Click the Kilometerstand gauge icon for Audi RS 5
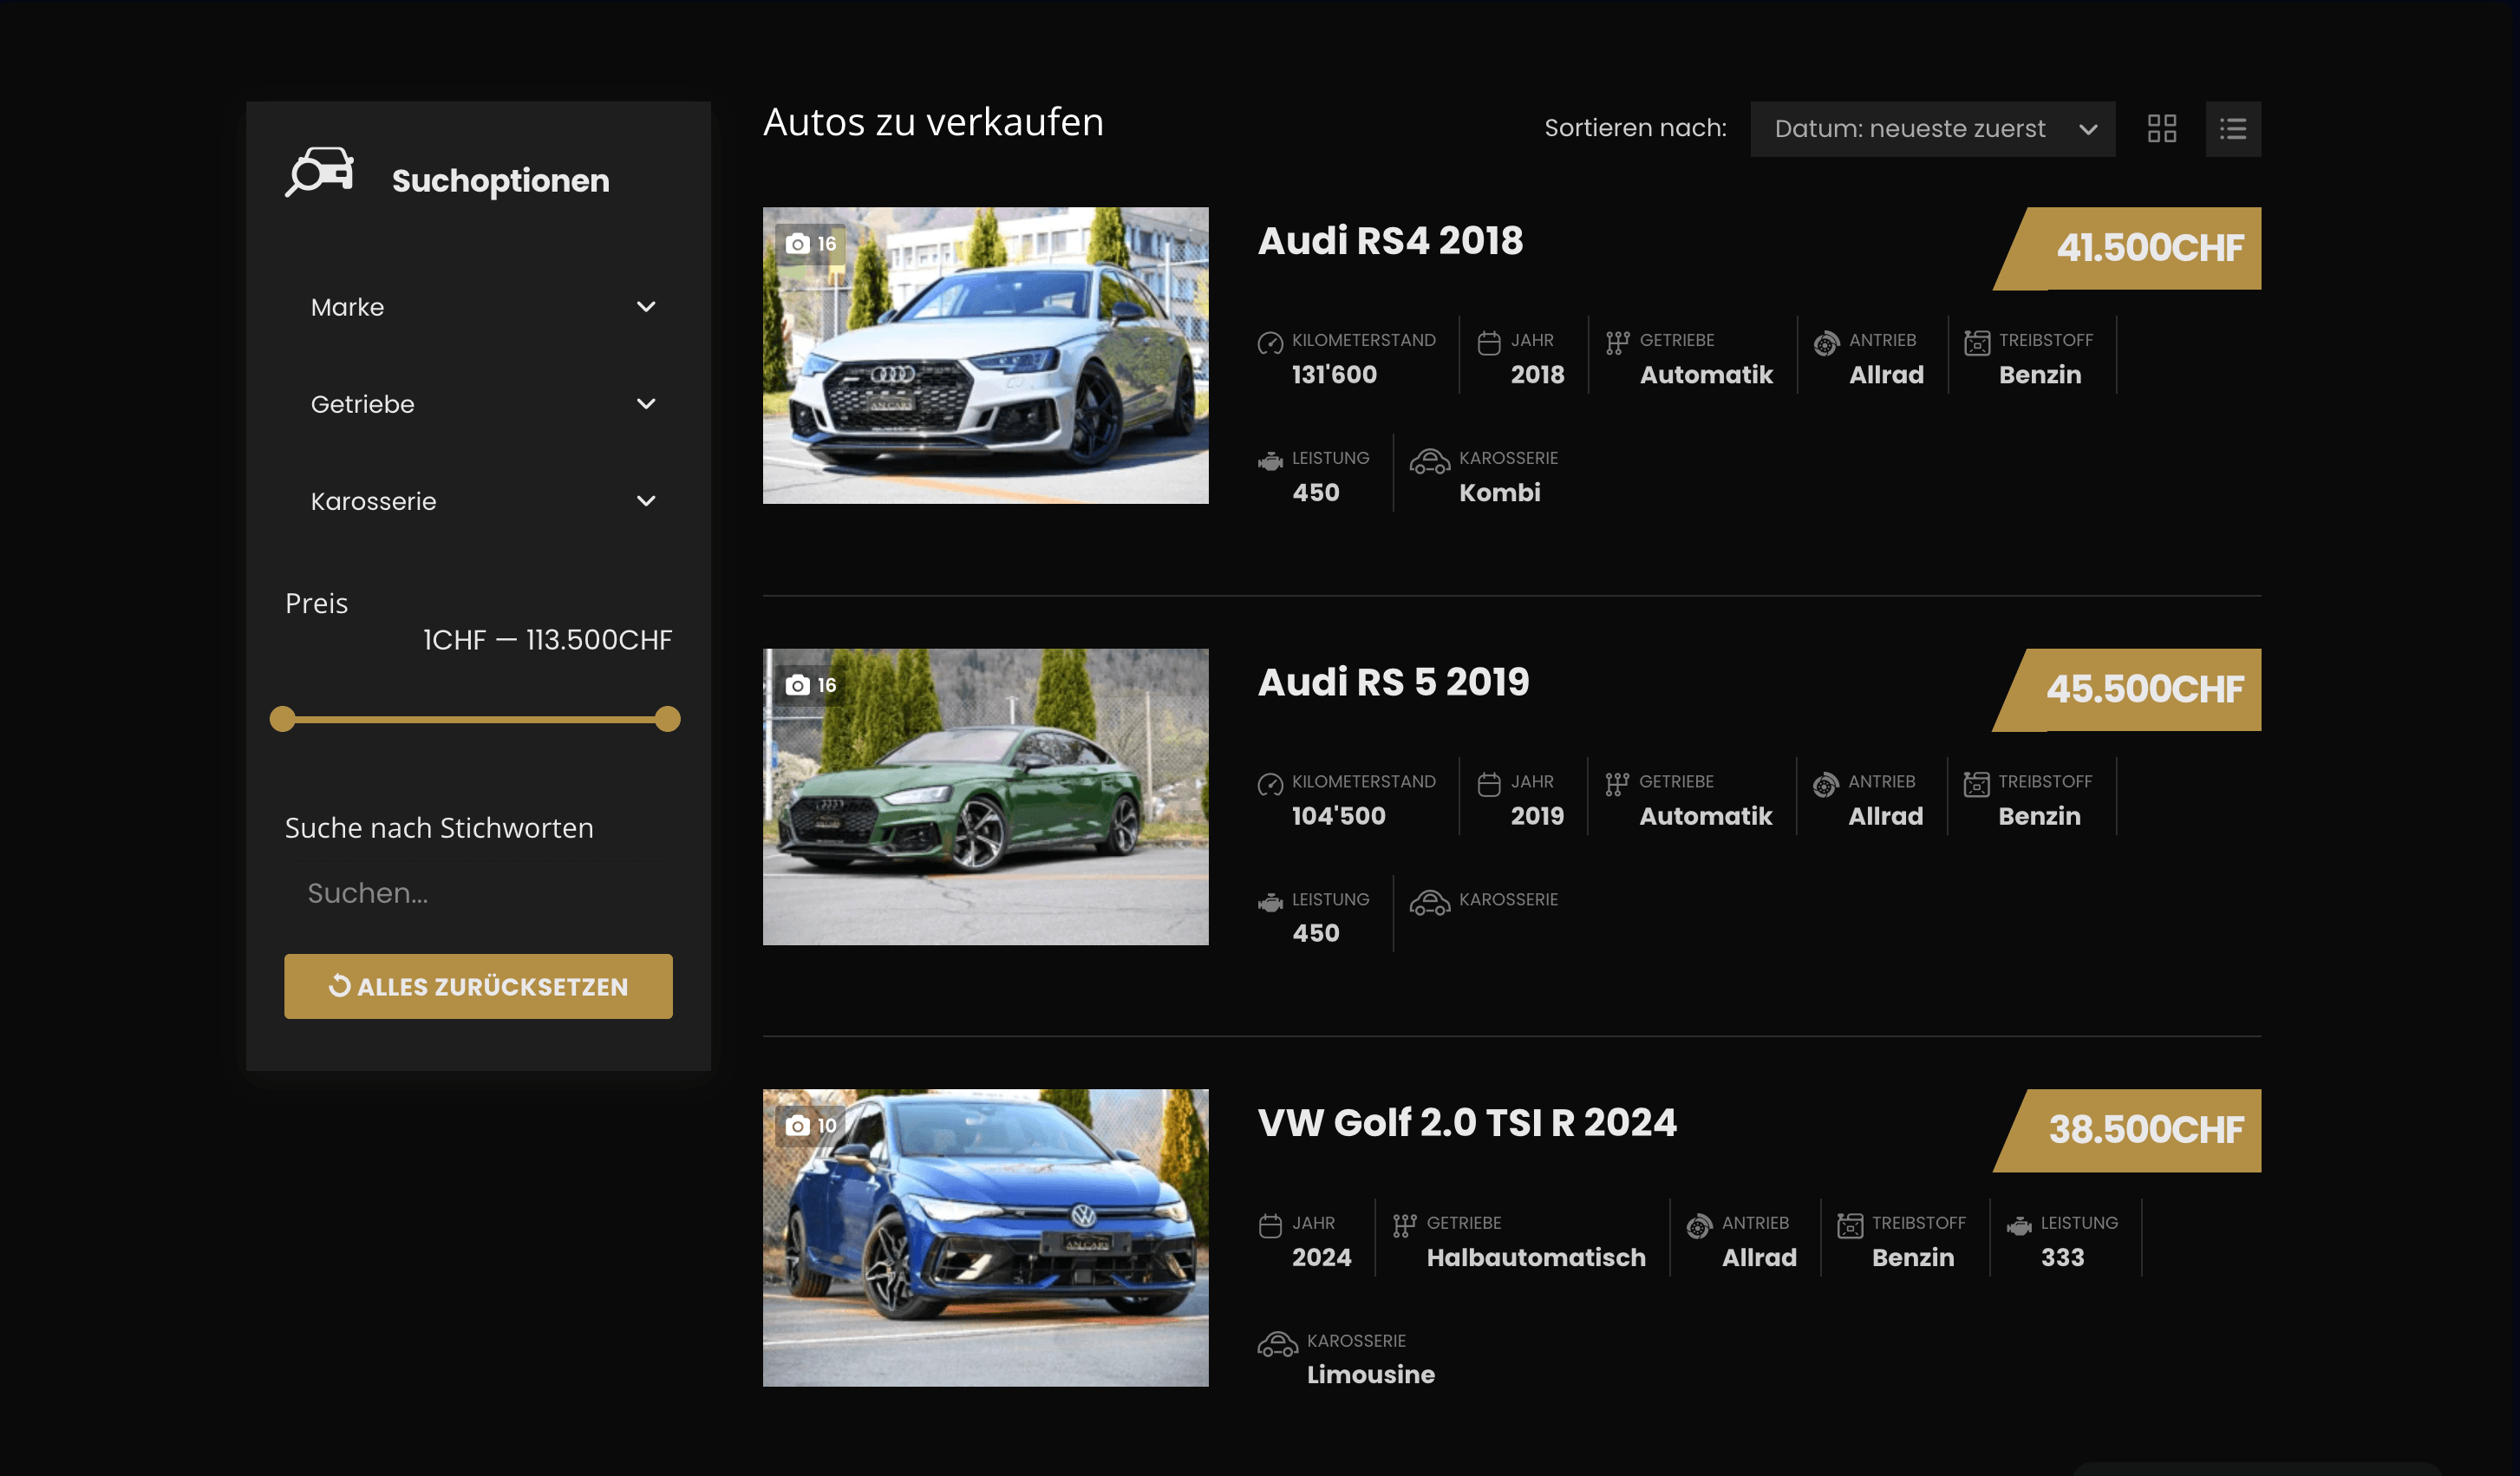Viewport: 2520px width, 1476px height. pos(1270,784)
